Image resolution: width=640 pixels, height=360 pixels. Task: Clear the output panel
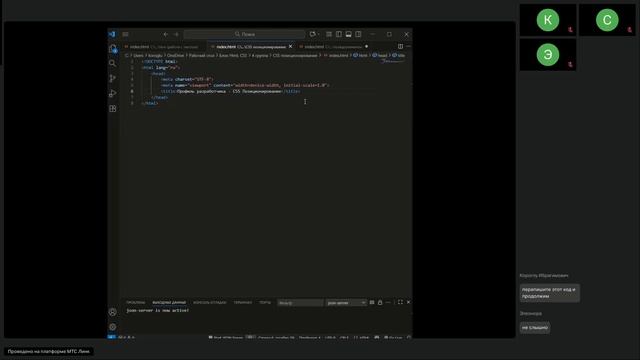pos(372,302)
